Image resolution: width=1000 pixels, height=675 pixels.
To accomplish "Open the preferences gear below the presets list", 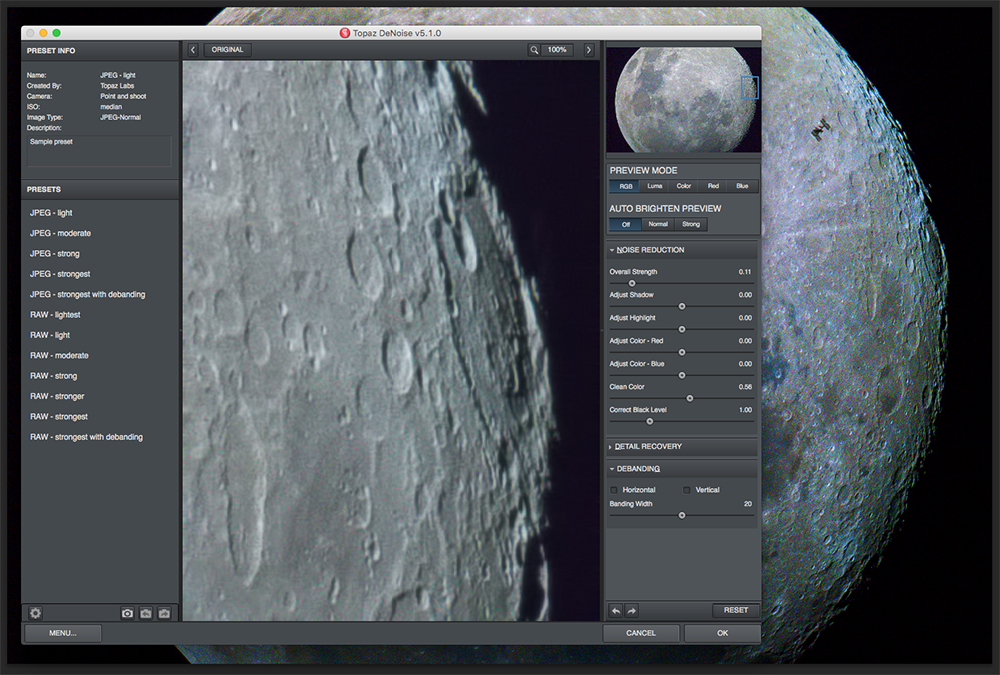I will click(x=36, y=613).
